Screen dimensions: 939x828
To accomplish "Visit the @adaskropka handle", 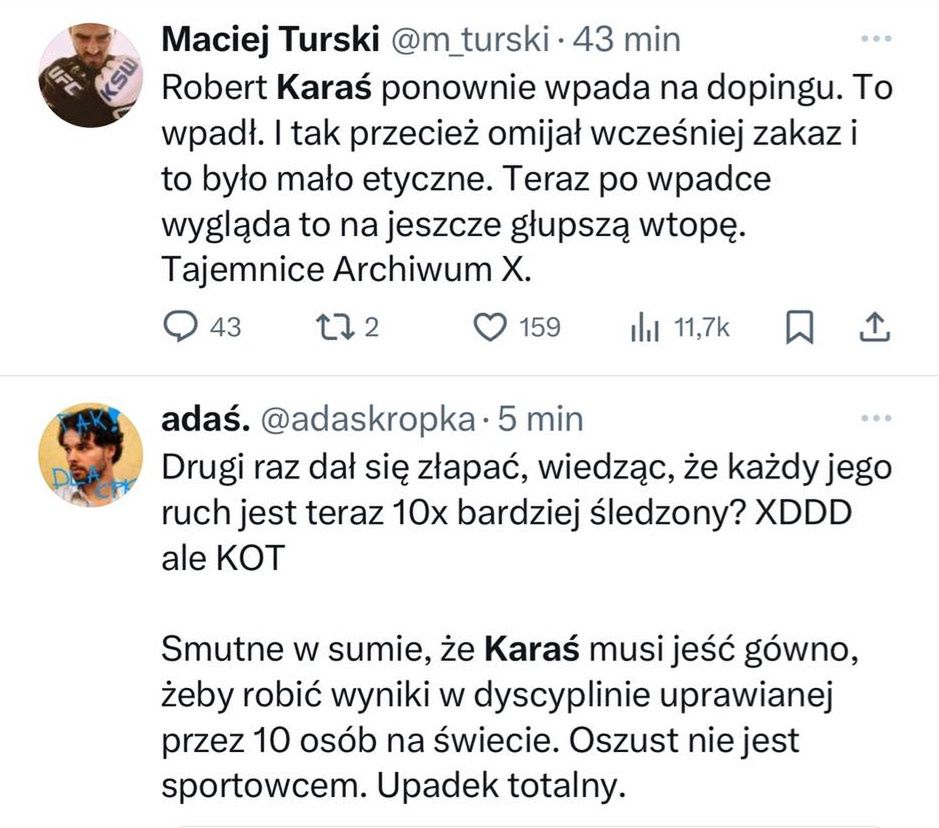I will [x=366, y=420].
